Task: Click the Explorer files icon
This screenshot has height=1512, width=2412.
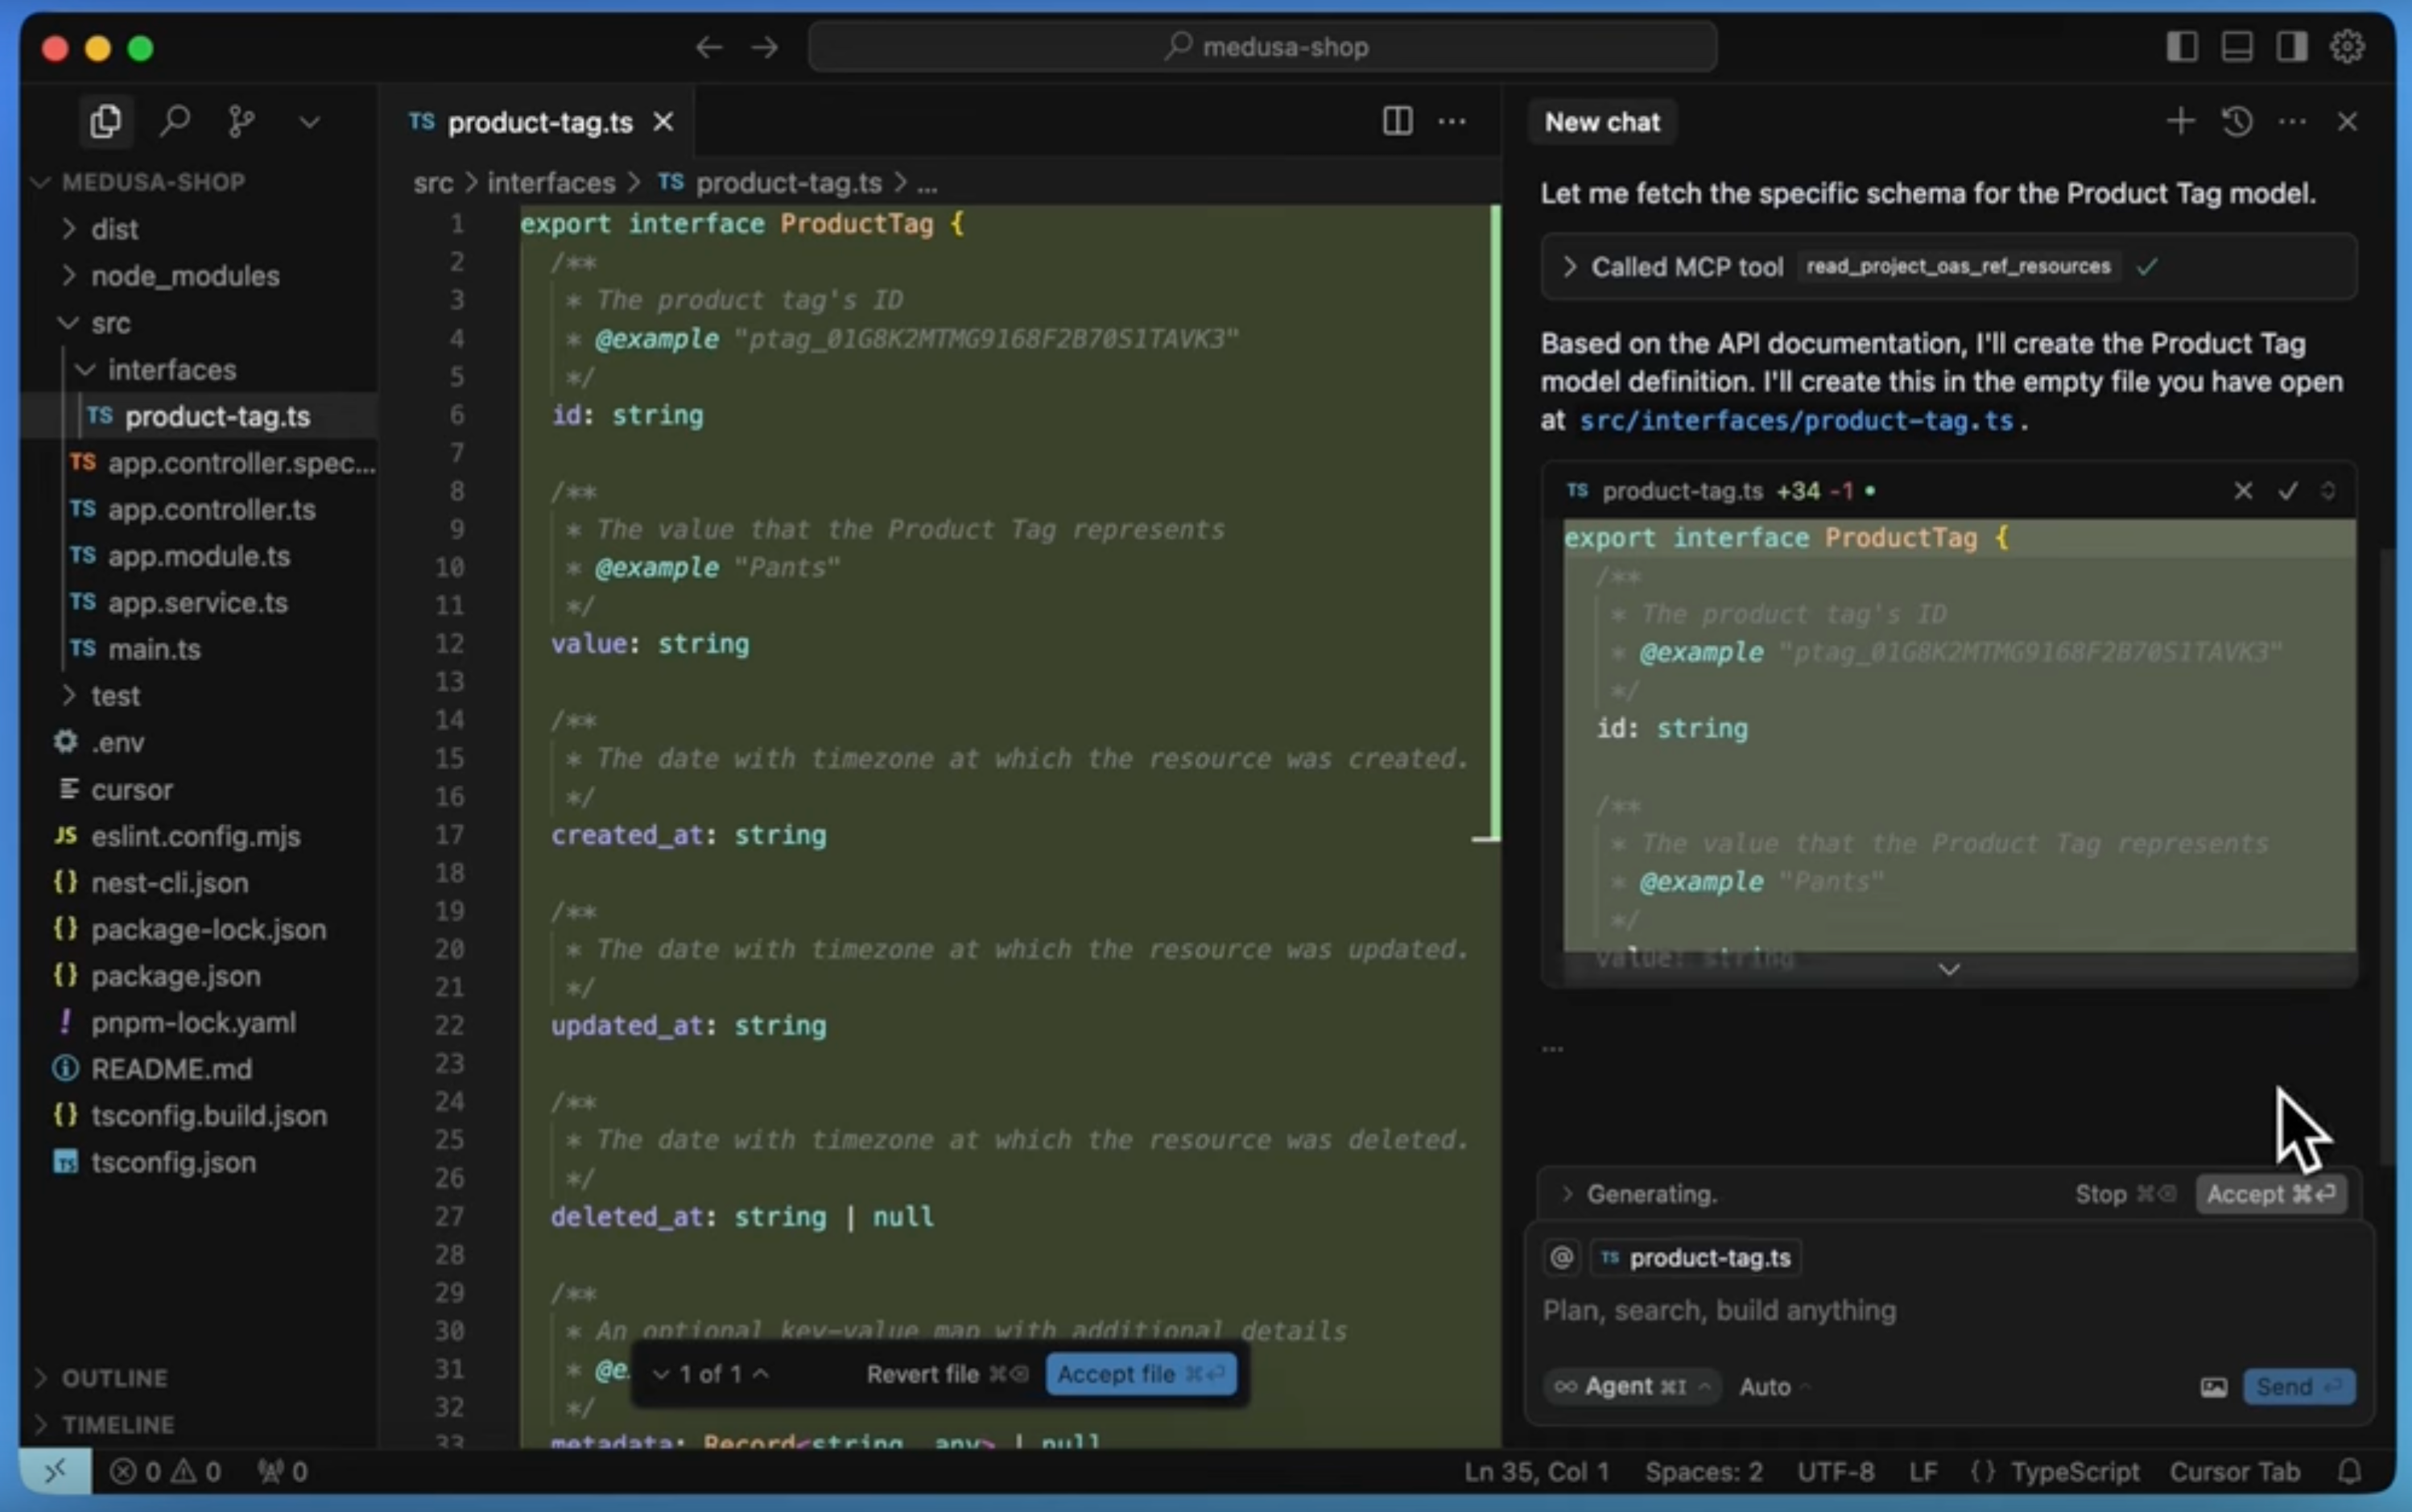Action: [x=106, y=121]
